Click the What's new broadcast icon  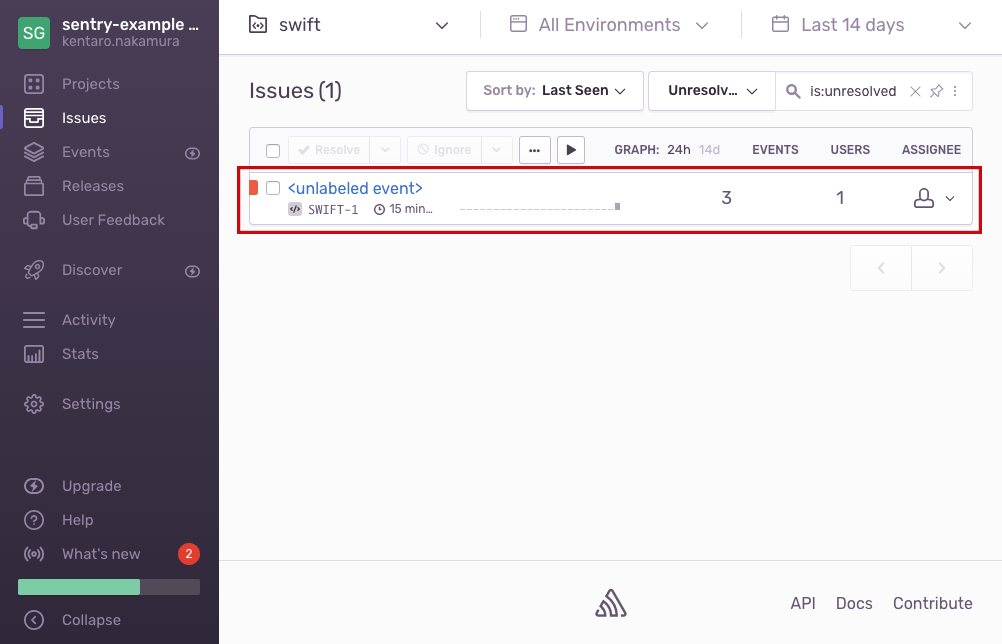point(34,554)
